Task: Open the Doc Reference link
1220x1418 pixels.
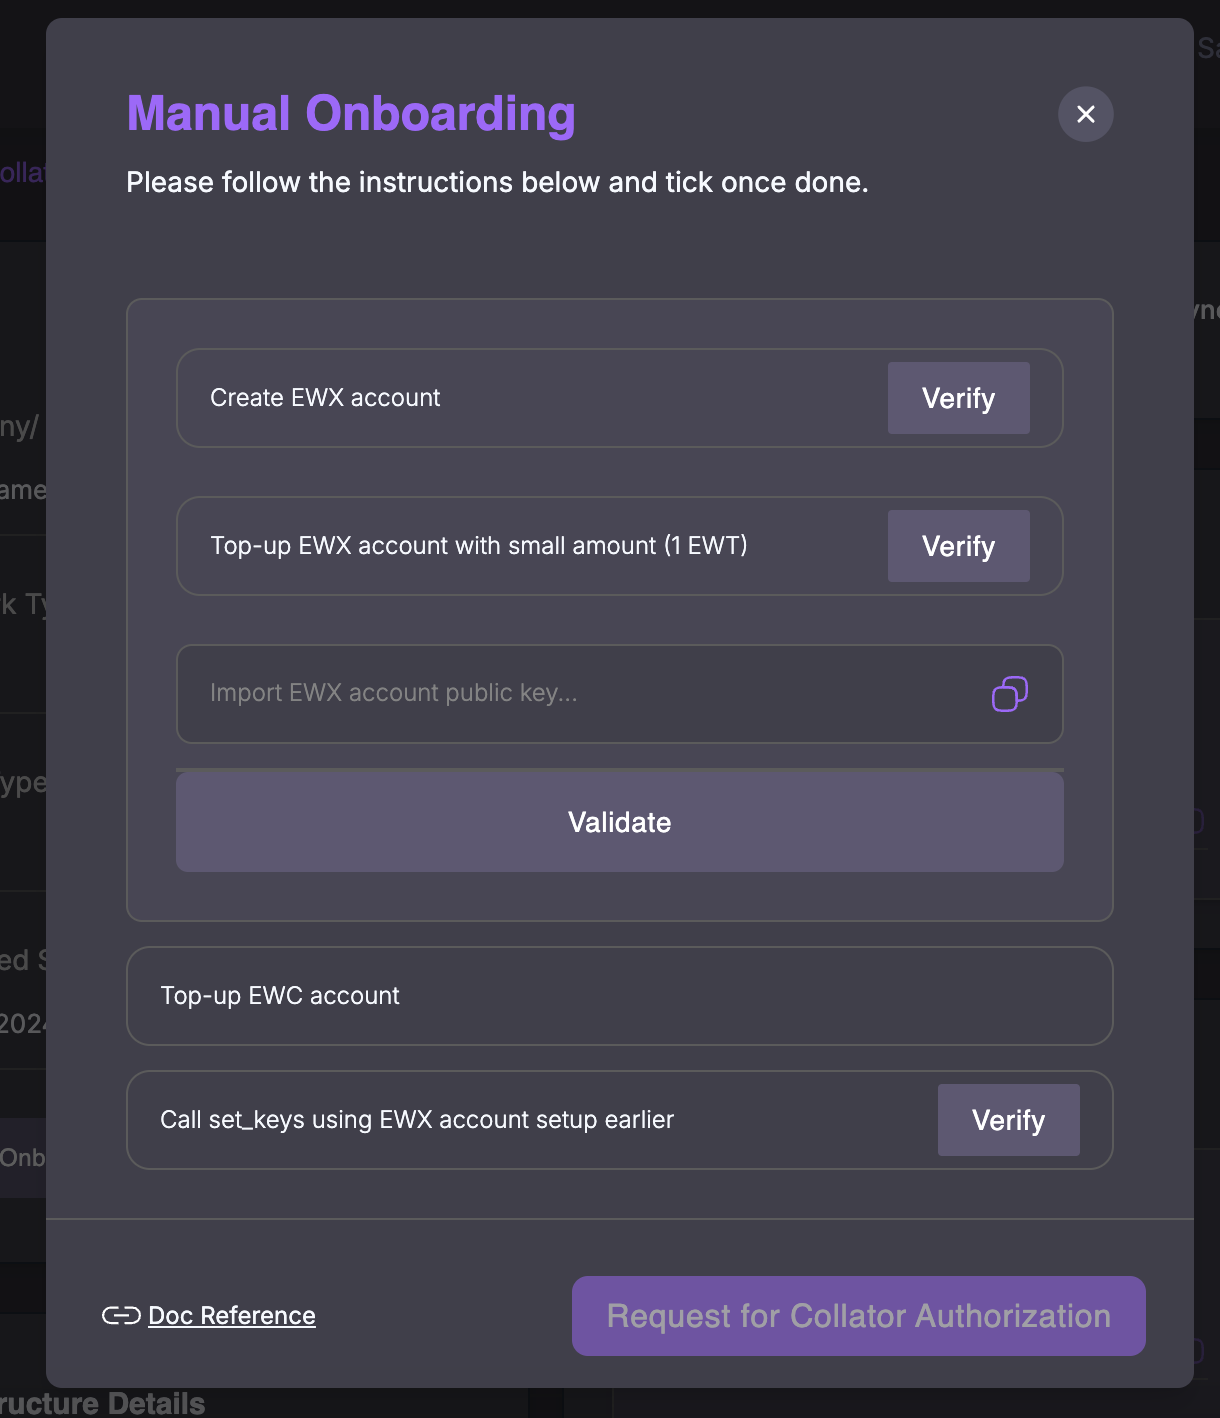Action: pos(232,1315)
